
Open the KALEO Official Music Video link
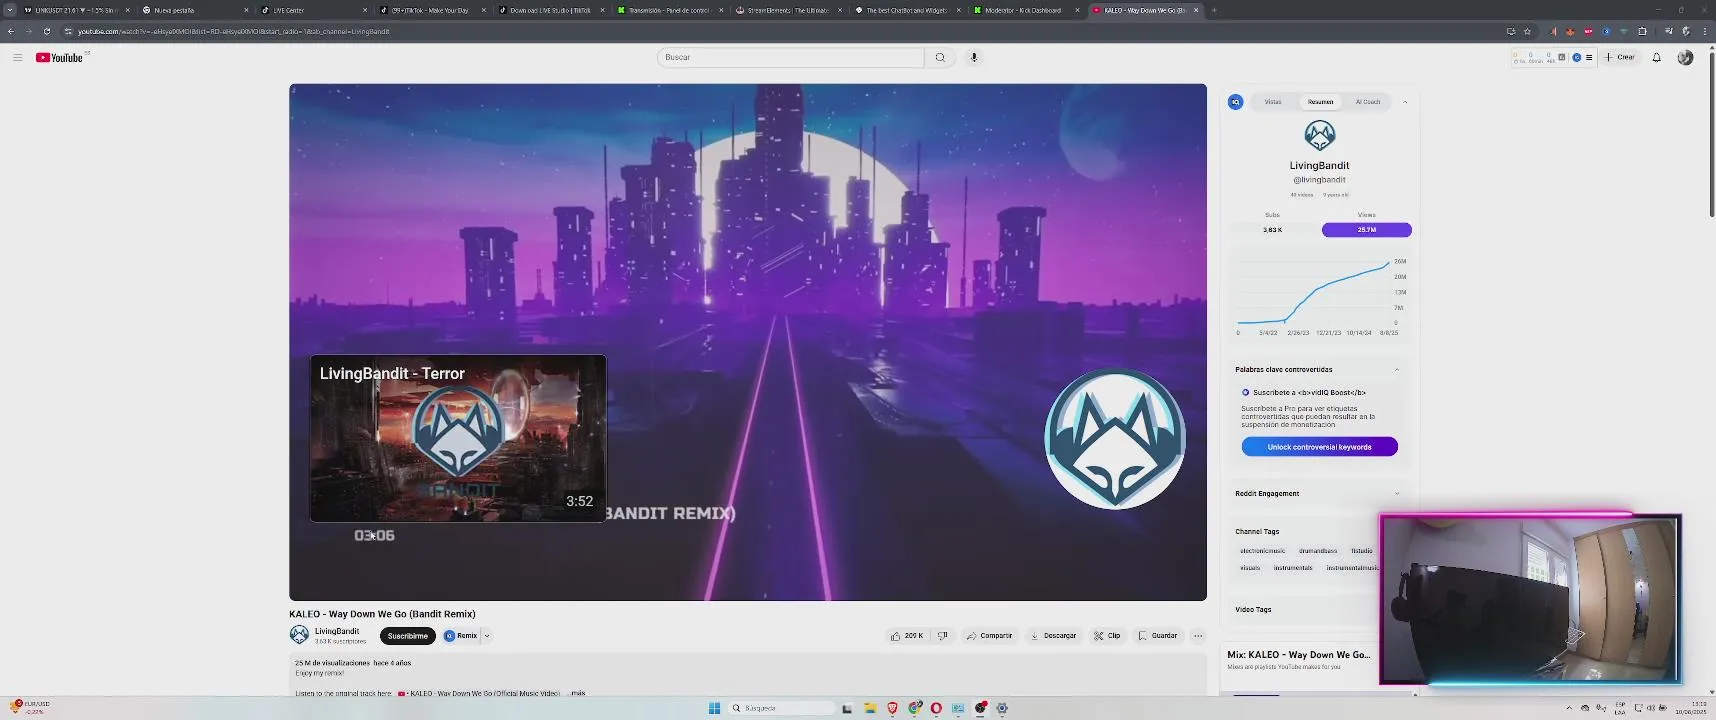click(478, 693)
